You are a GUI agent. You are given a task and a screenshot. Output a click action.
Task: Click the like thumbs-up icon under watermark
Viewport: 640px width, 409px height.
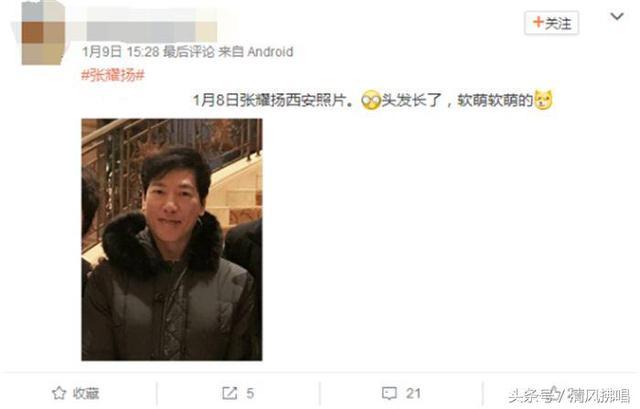pyautogui.click(x=553, y=393)
